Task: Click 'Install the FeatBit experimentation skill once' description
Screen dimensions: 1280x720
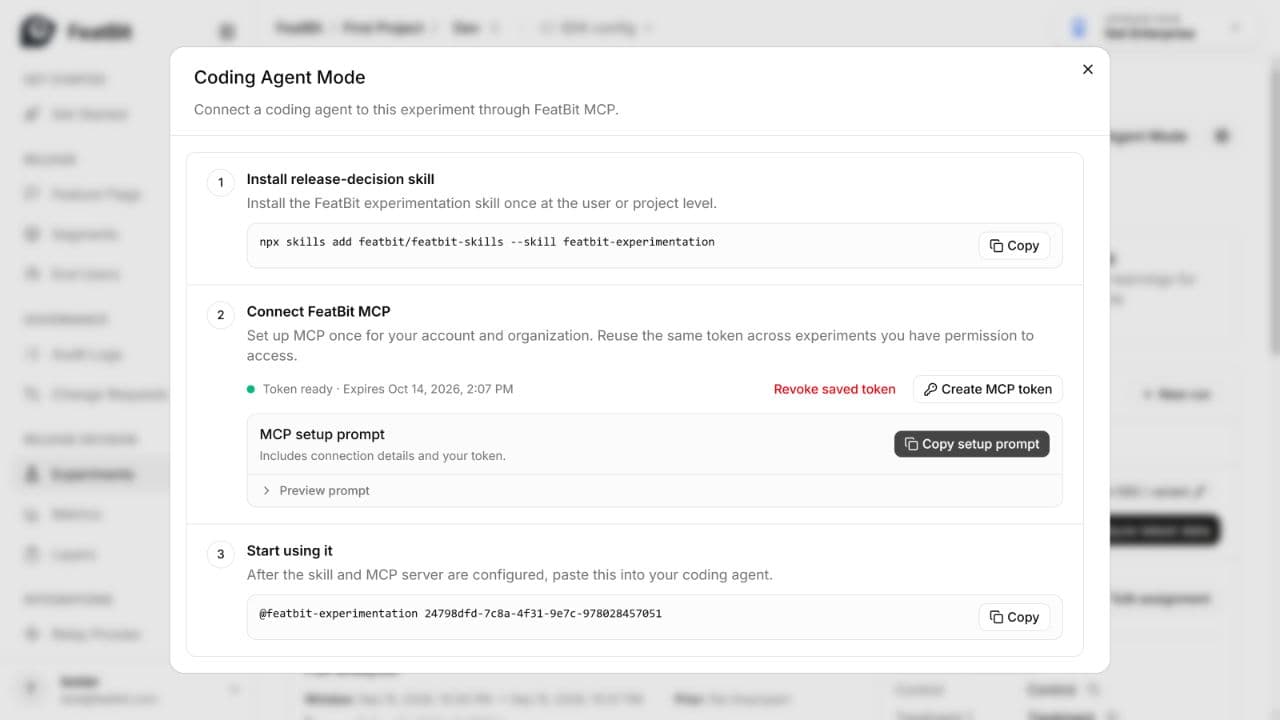Action: click(482, 203)
